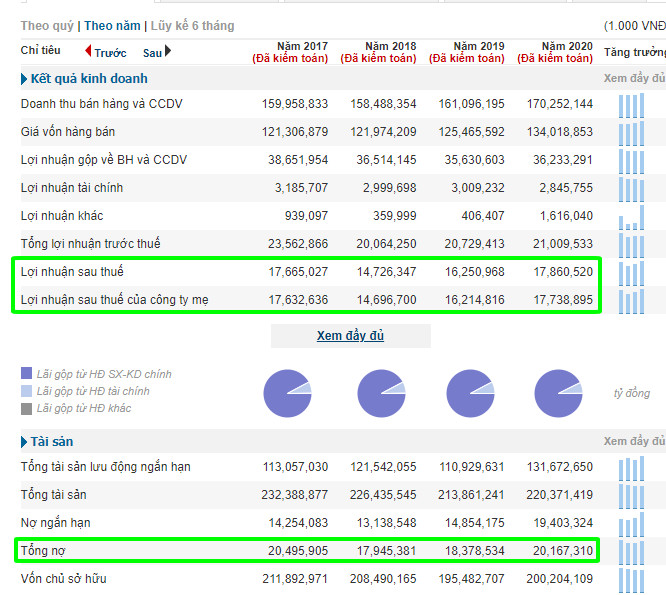Viewport: 666px width, 595px height.
Task: Select the Theo năm tab
Action: click(112, 26)
